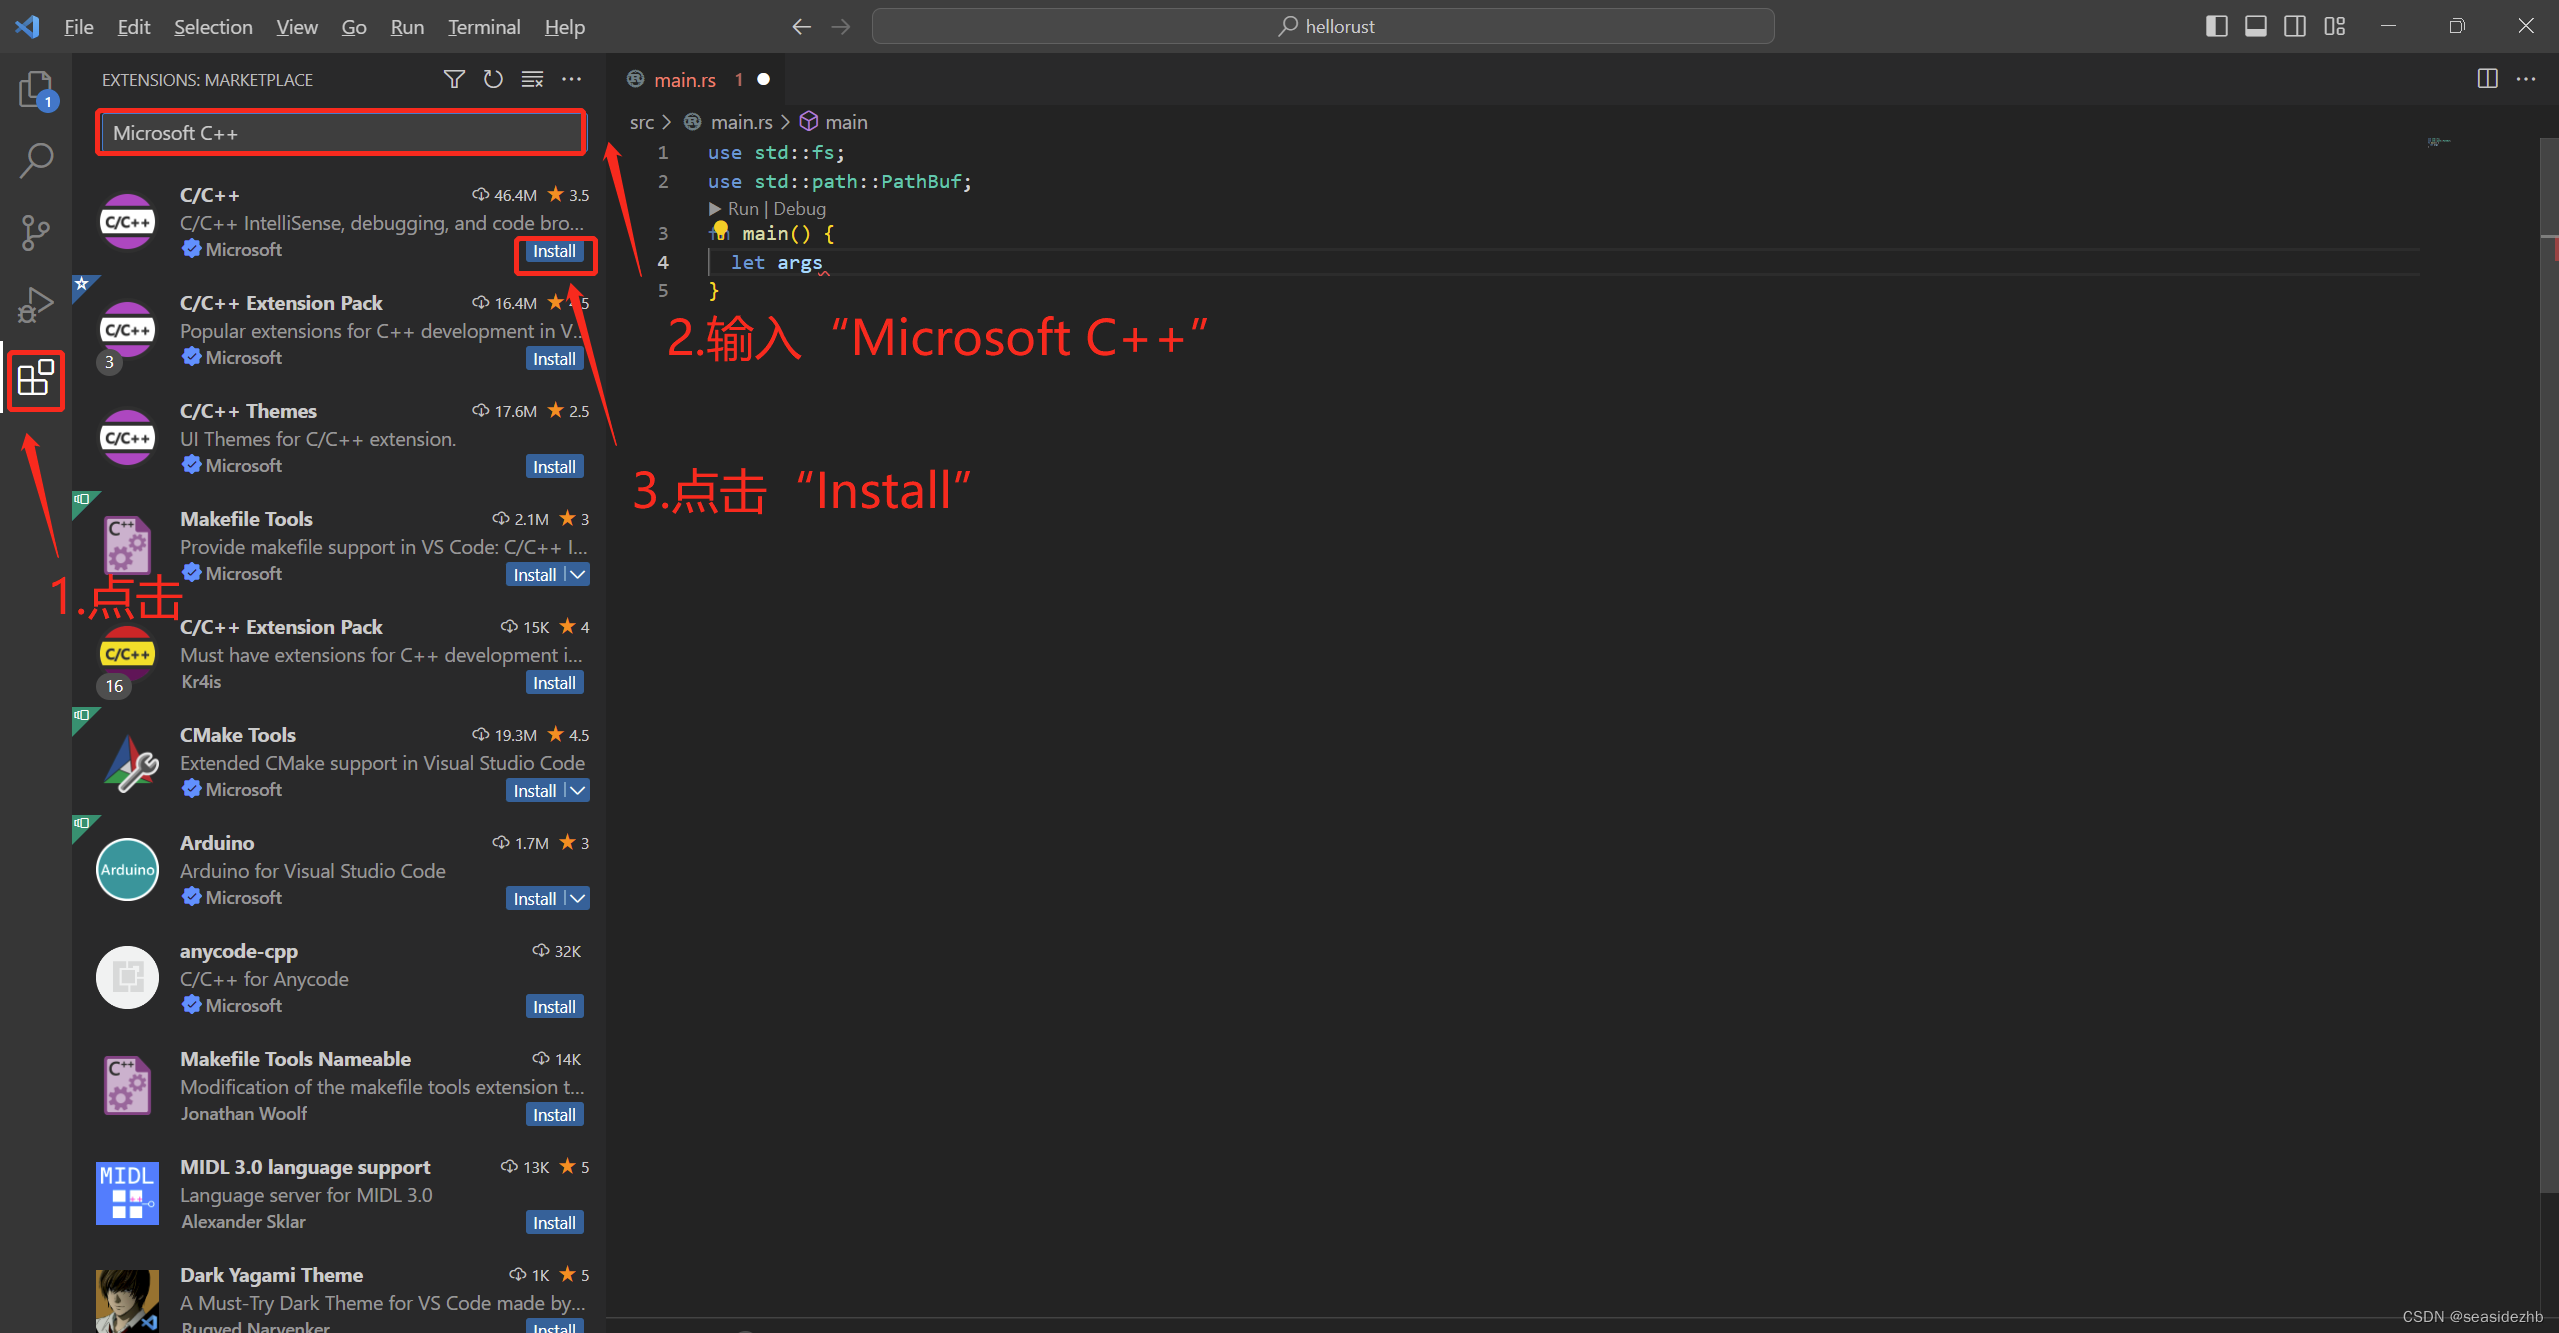Viewport: 2559px width, 1333px height.
Task: Open the Extensions view icon
Action: click(x=36, y=379)
